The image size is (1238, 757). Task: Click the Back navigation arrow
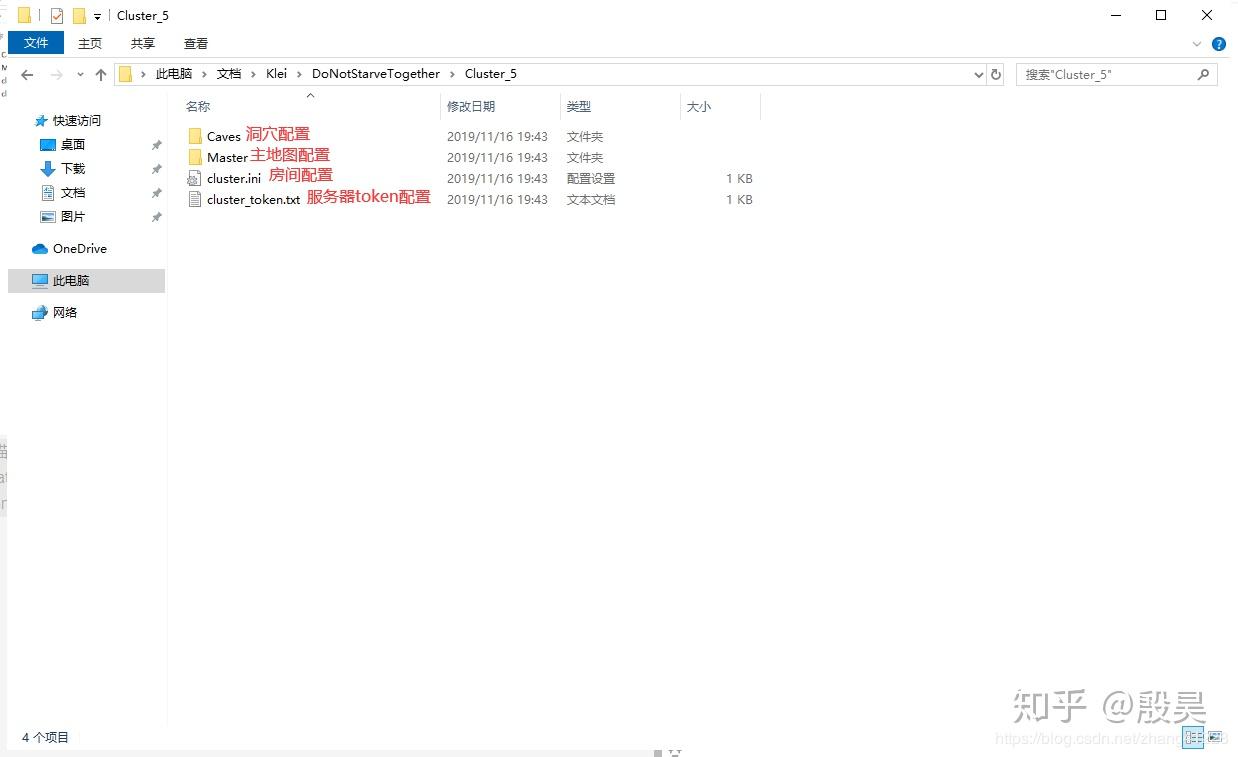point(27,75)
